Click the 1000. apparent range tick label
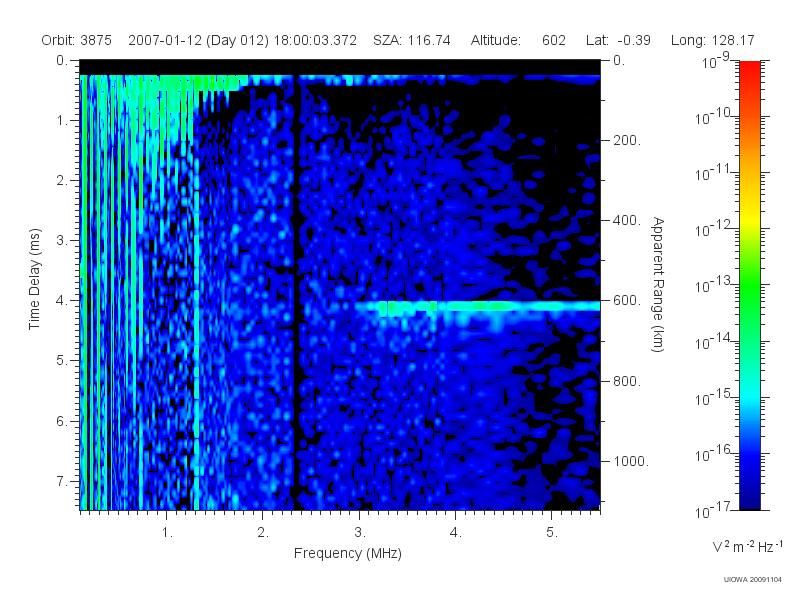Image resolution: width=800 pixels, height=600 pixels. [x=631, y=461]
